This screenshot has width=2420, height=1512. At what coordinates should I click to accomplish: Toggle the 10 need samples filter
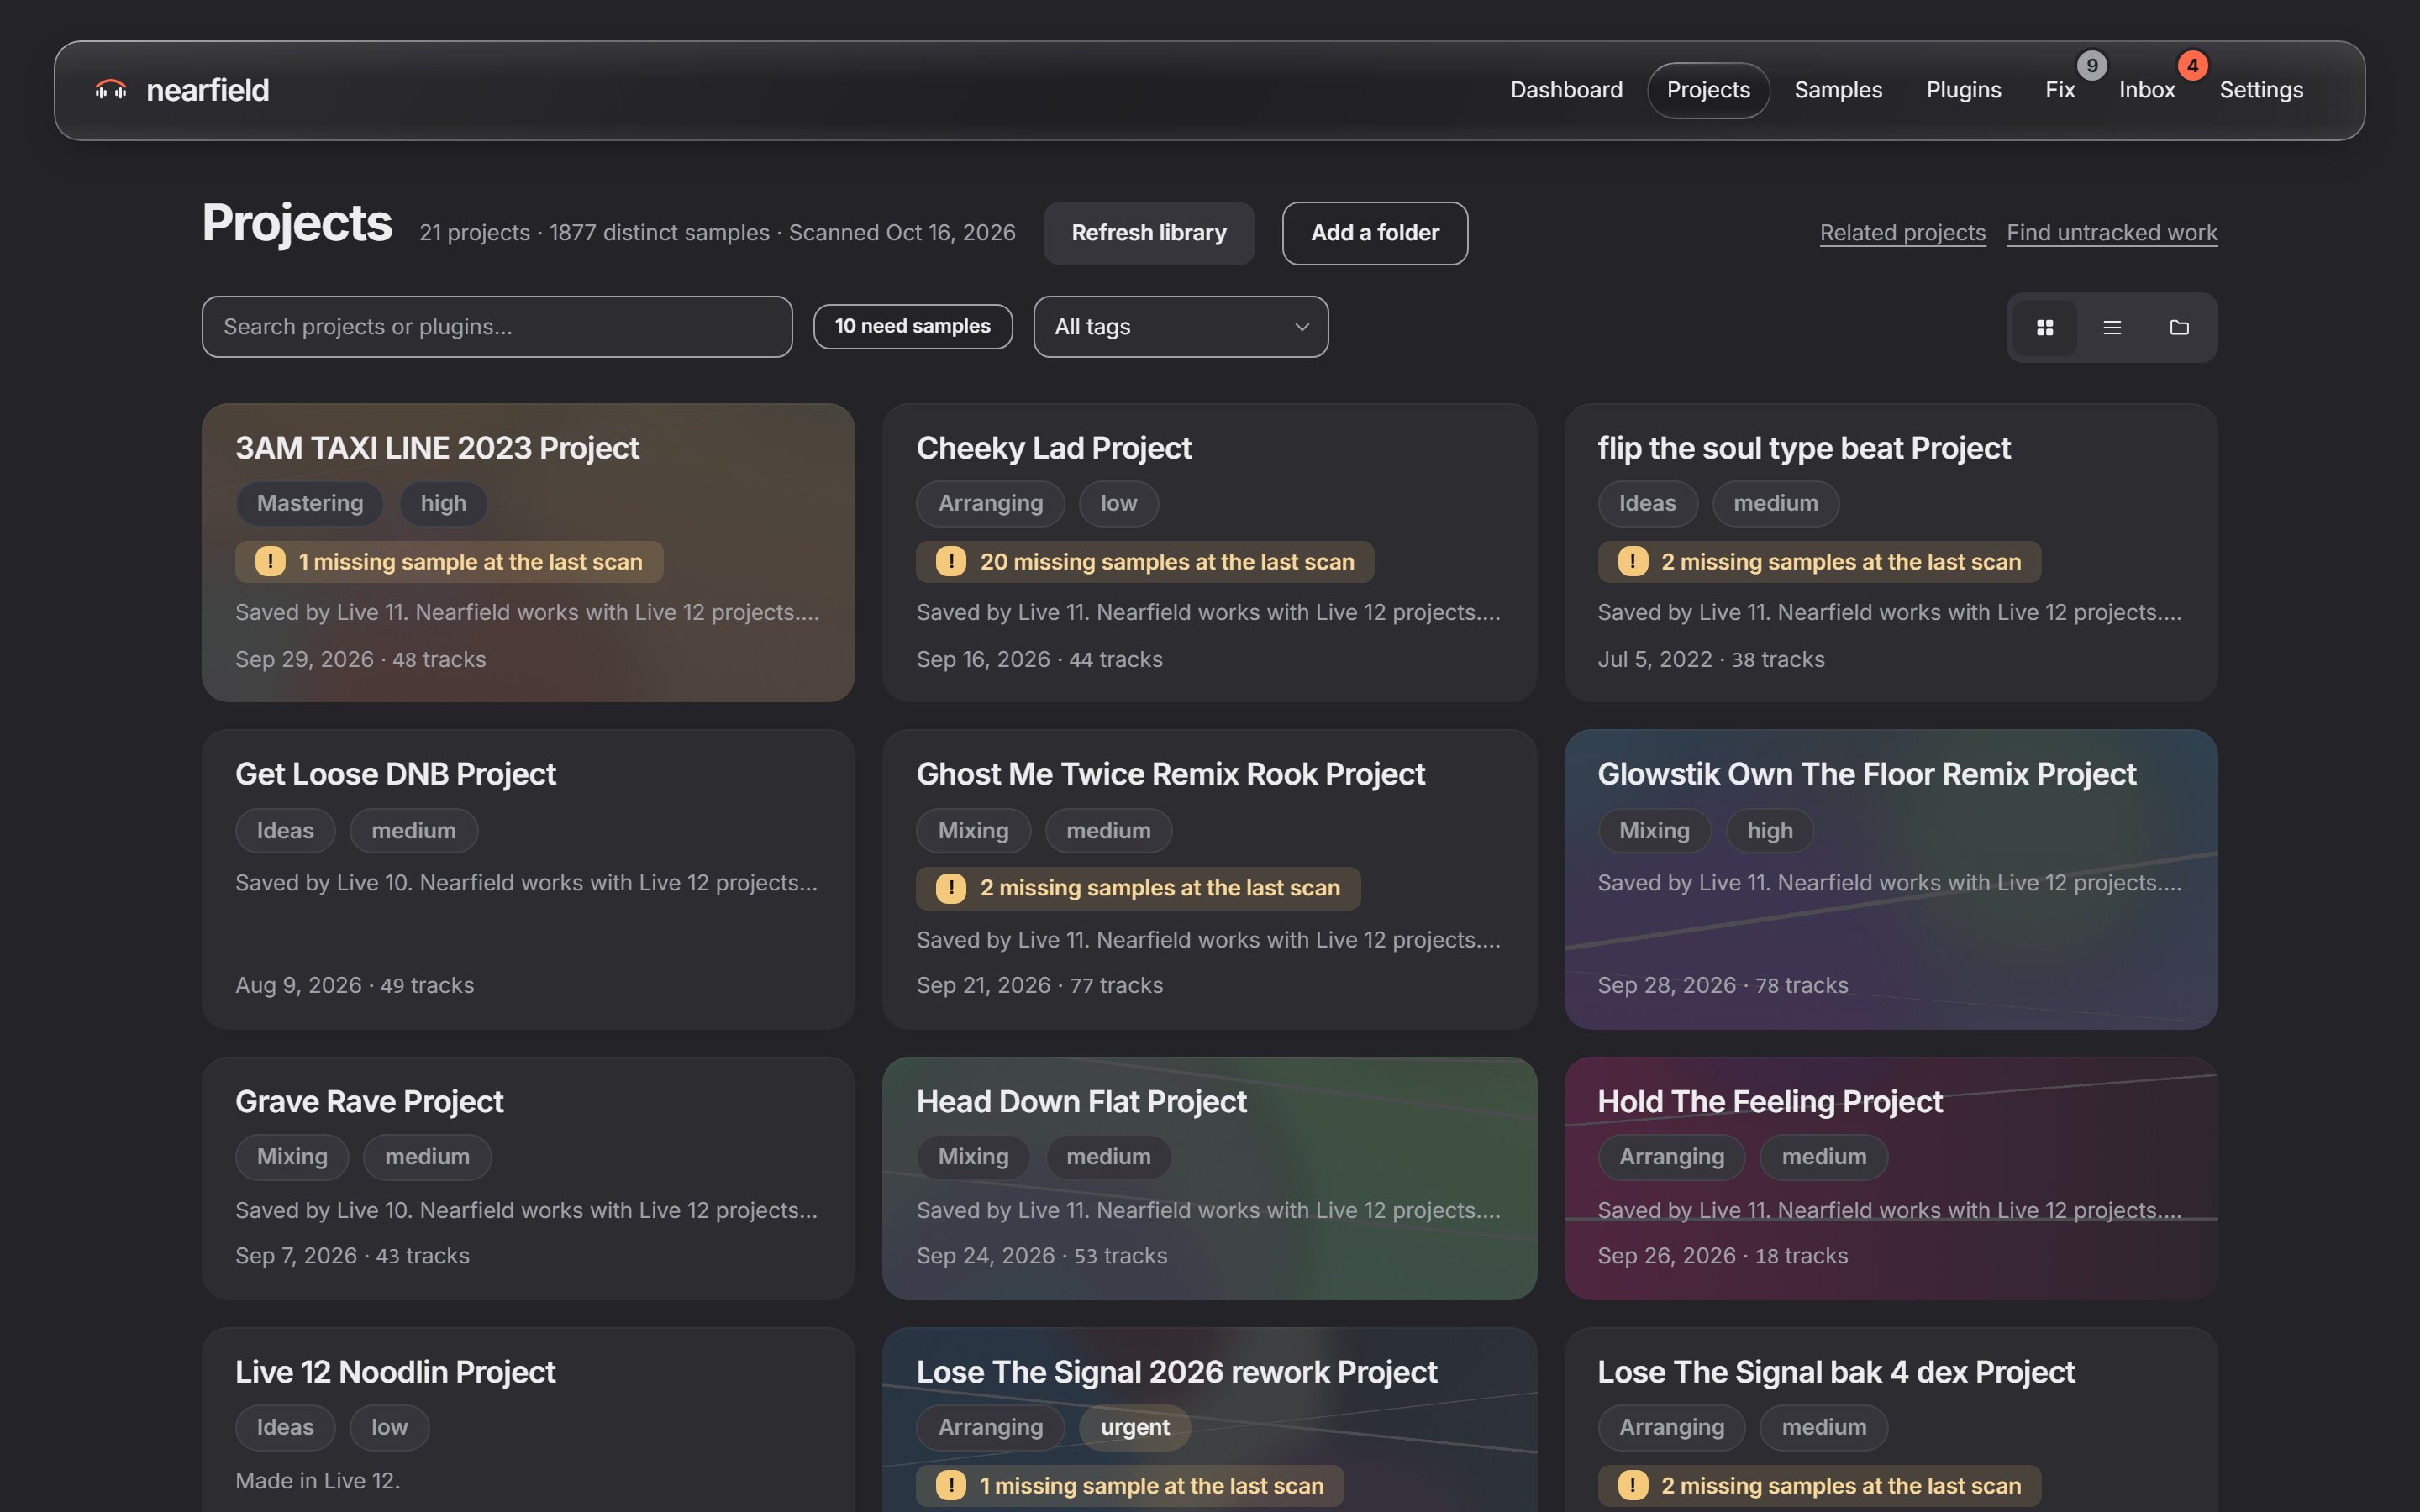pos(912,326)
